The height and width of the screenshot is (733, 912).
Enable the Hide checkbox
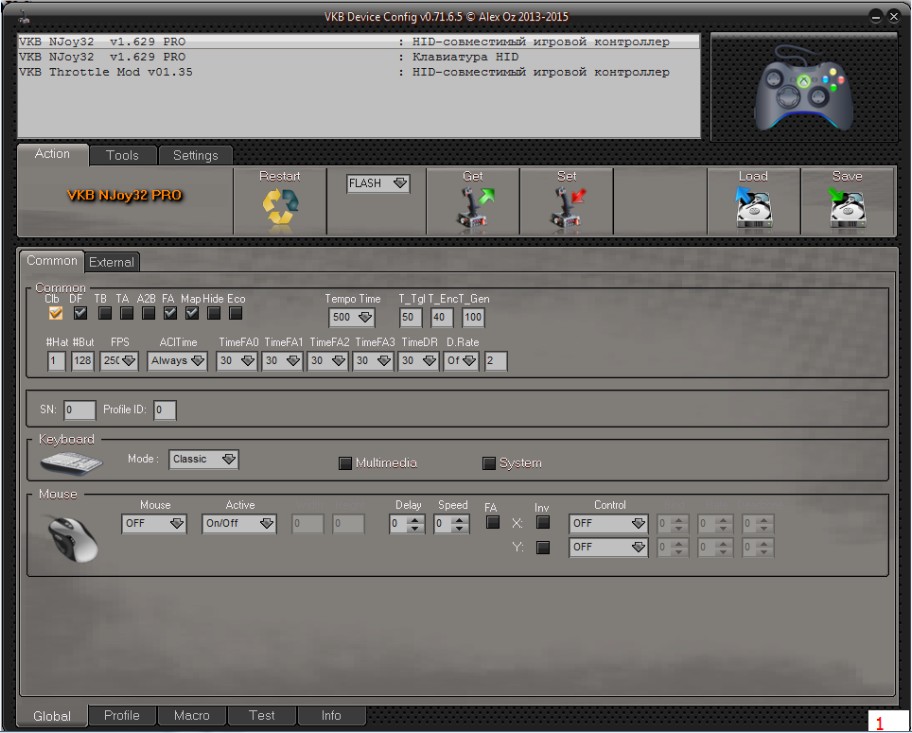213,313
